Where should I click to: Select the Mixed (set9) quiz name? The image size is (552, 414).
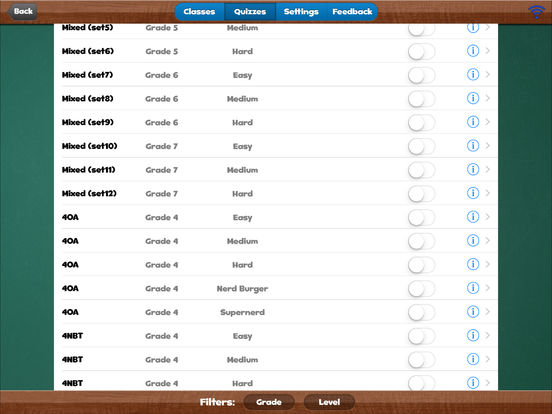pos(87,123)
